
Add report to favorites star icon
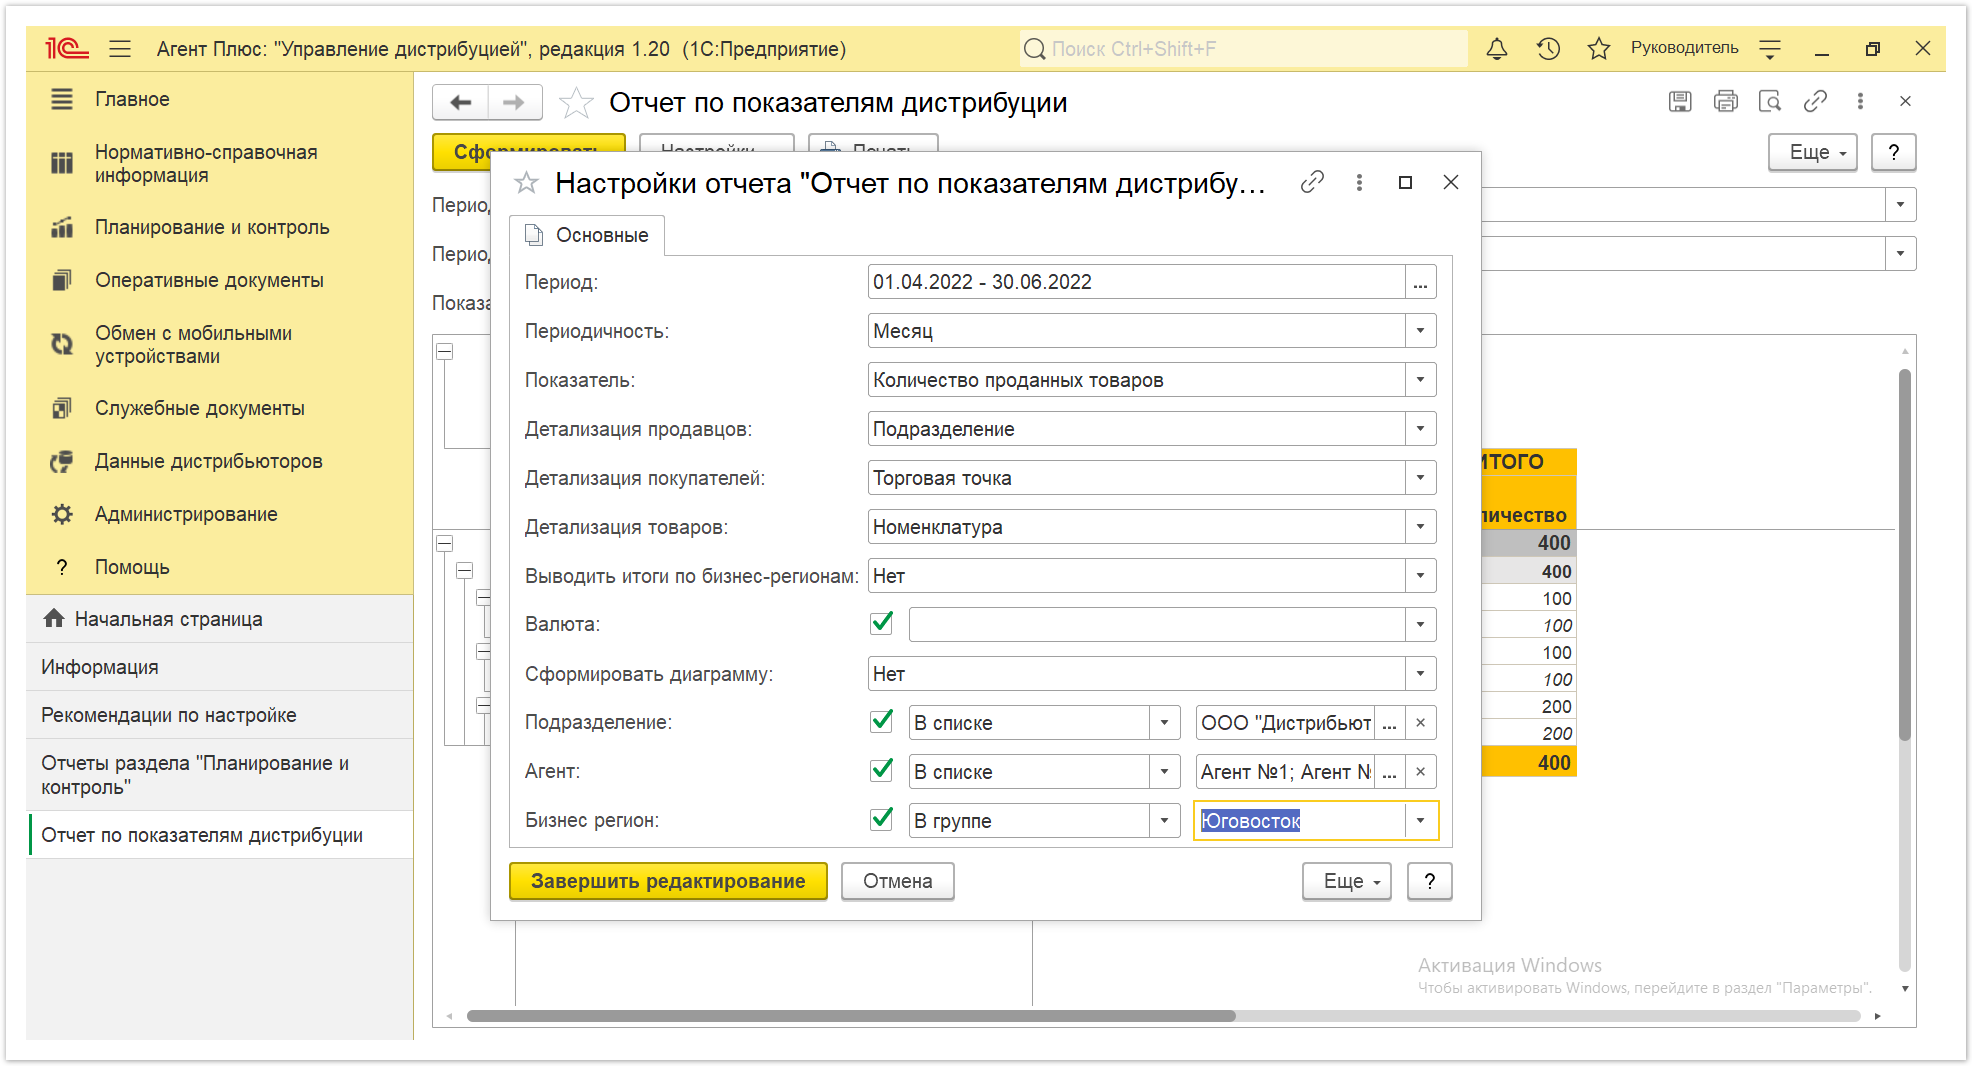click(575, 102)
